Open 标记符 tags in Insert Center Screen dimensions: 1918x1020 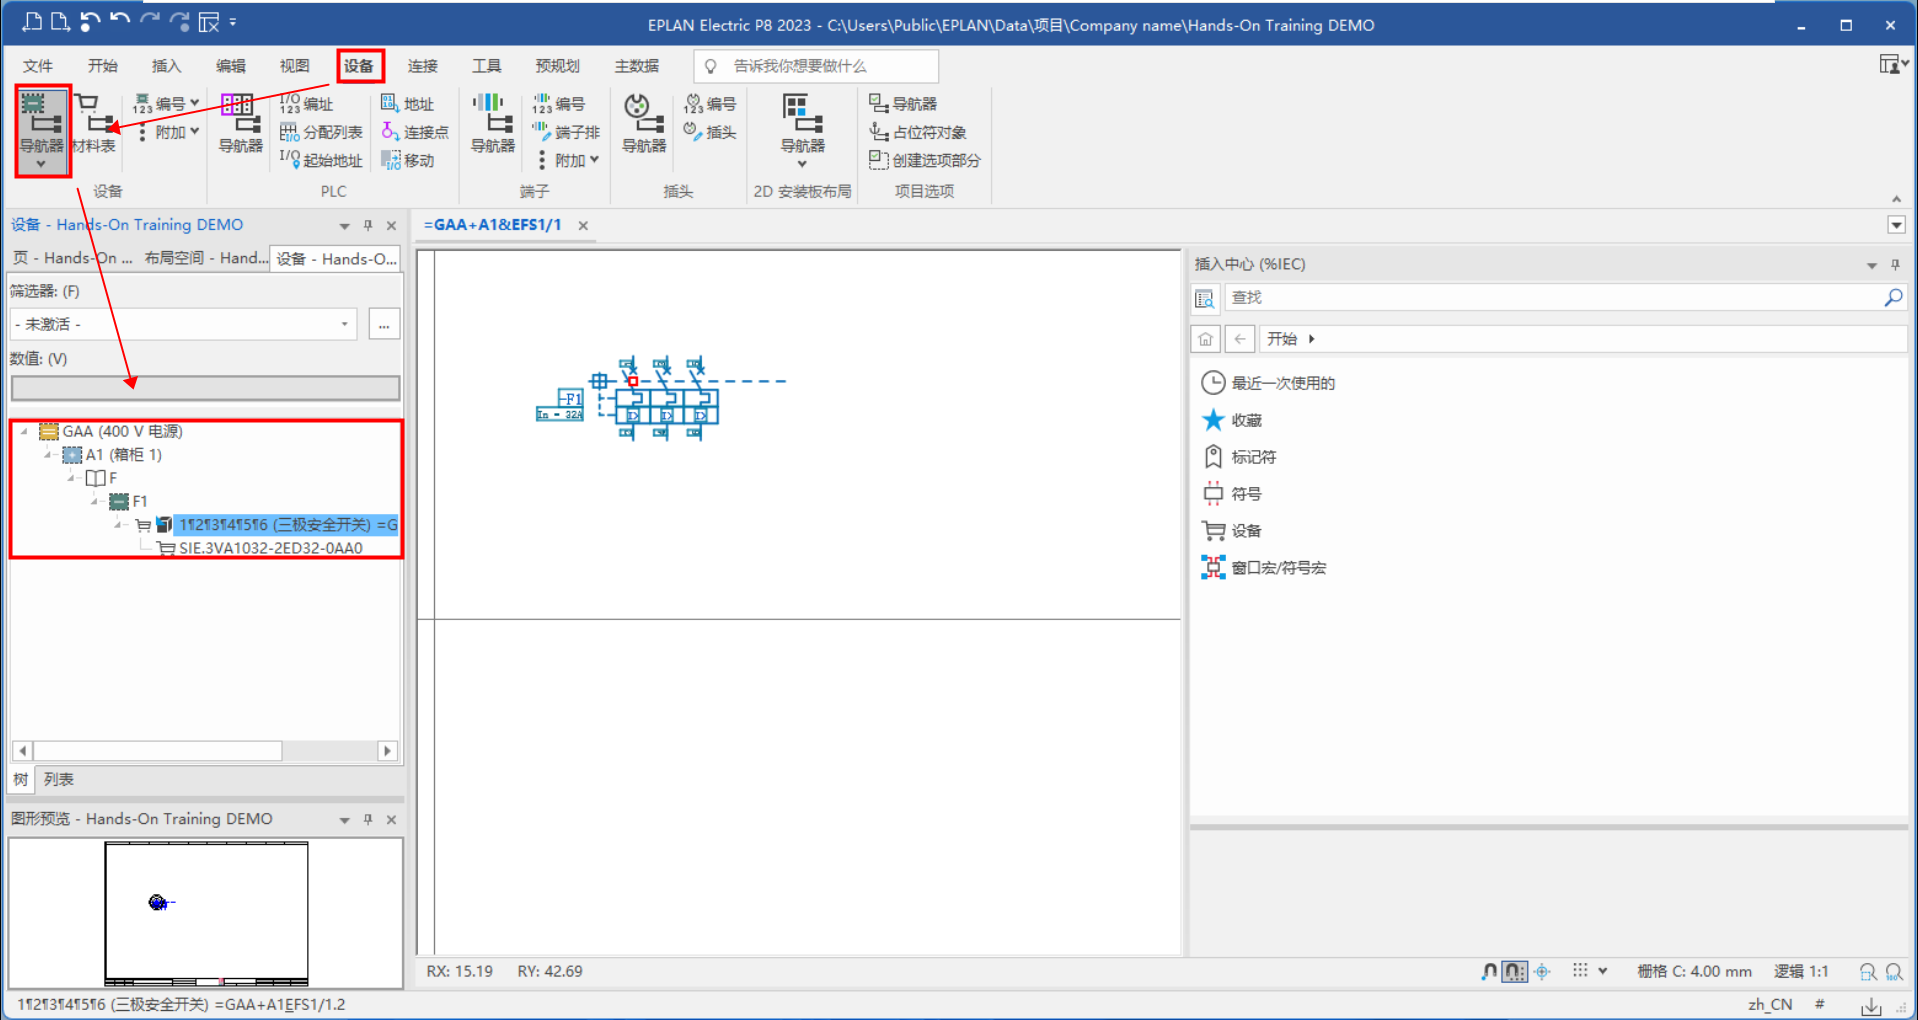1239,457
